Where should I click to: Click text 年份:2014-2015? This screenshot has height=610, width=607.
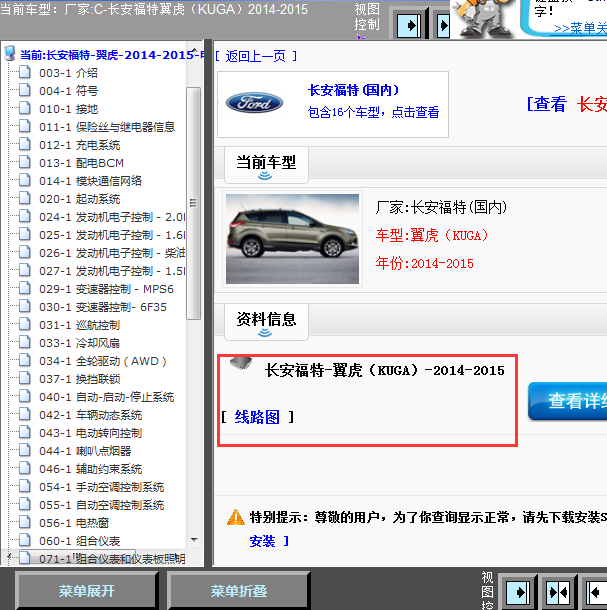[425, 263]
